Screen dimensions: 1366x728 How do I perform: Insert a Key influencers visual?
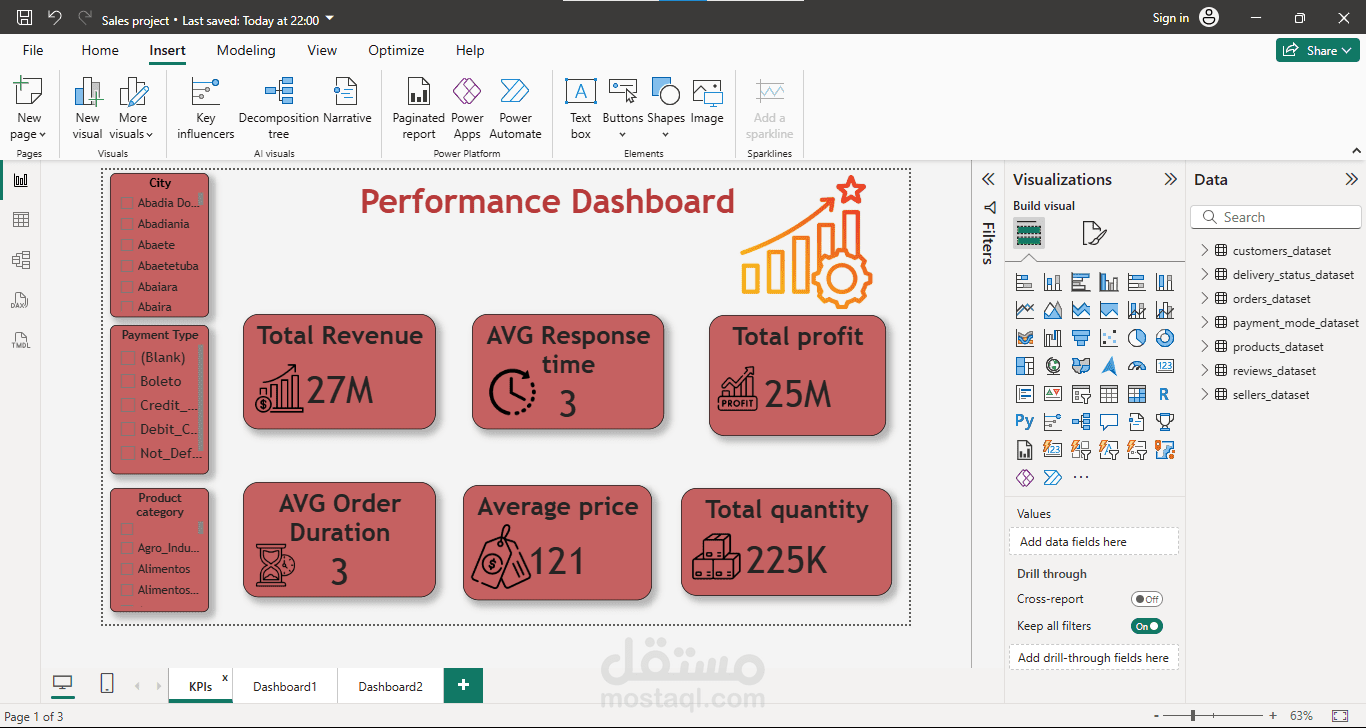tap(205, 108)
